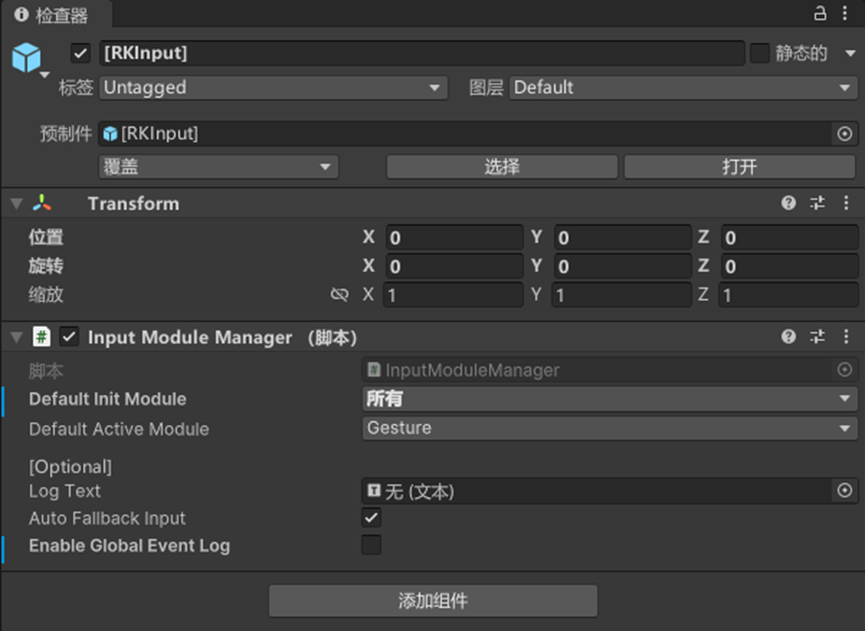The height and width of the screenshot is (631, 865).
Task: Collapse the Transform component foldout
Action: pyautogui.click(x=16, y=204)
